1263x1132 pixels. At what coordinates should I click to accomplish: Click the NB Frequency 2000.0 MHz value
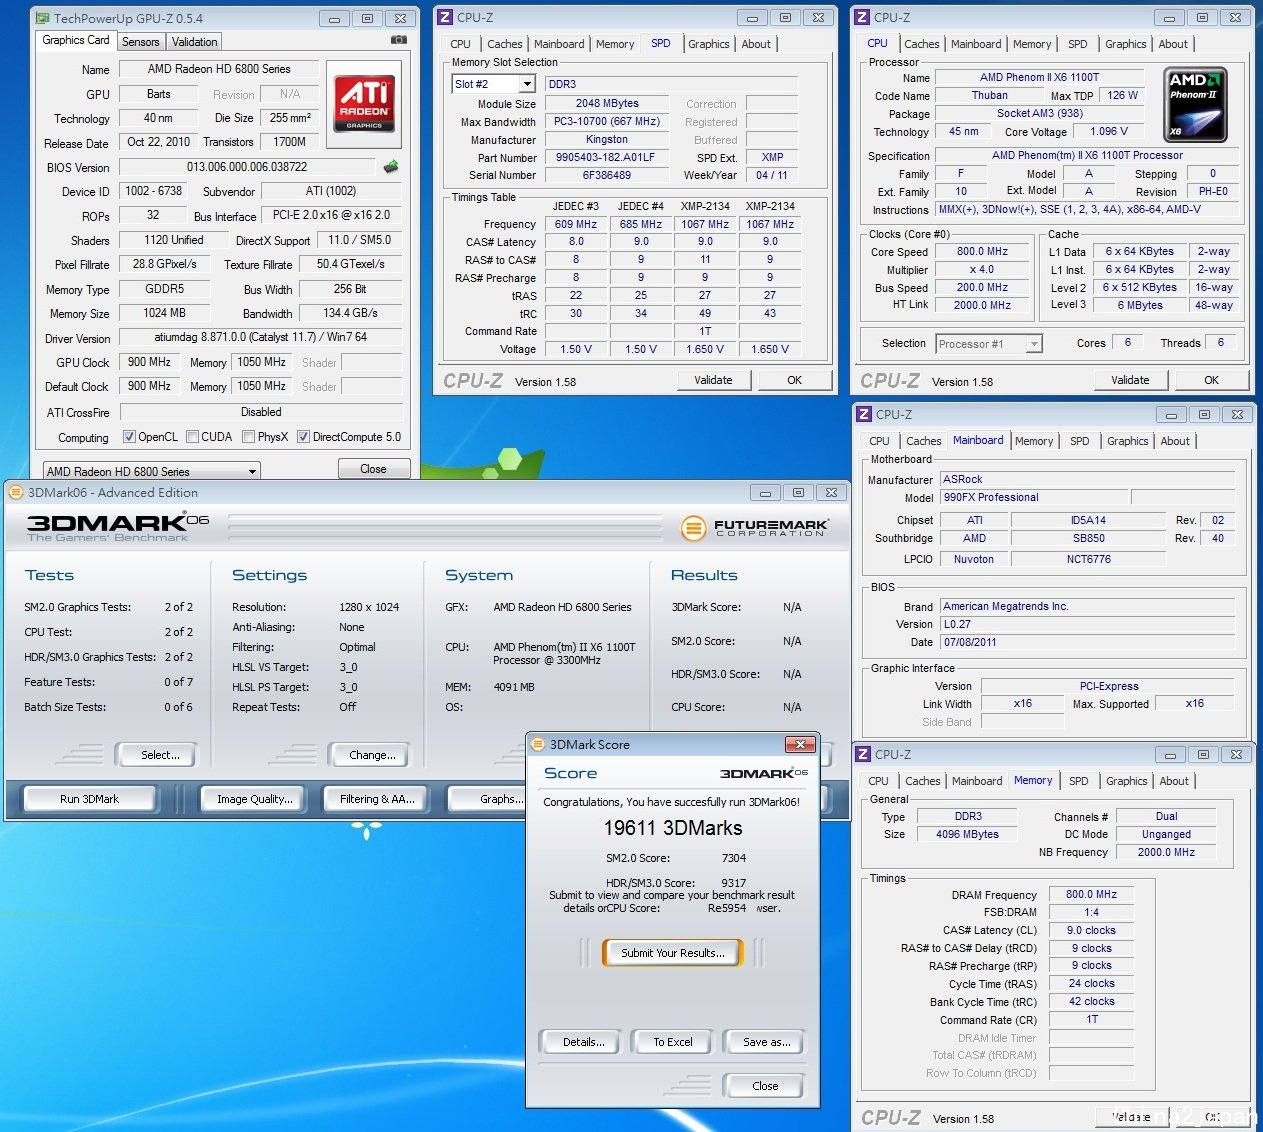(1166, 852)
